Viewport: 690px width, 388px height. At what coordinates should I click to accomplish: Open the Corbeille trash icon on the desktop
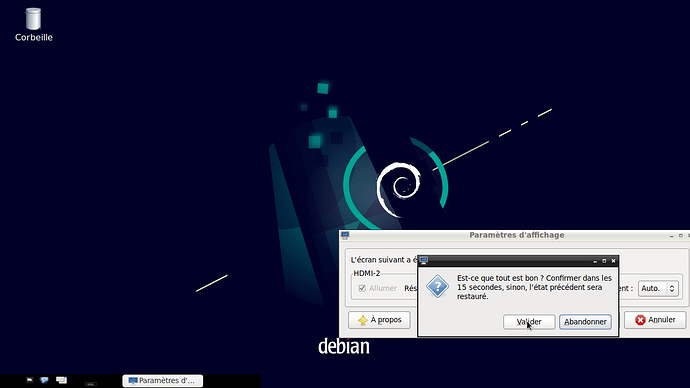tap(33, 25)
